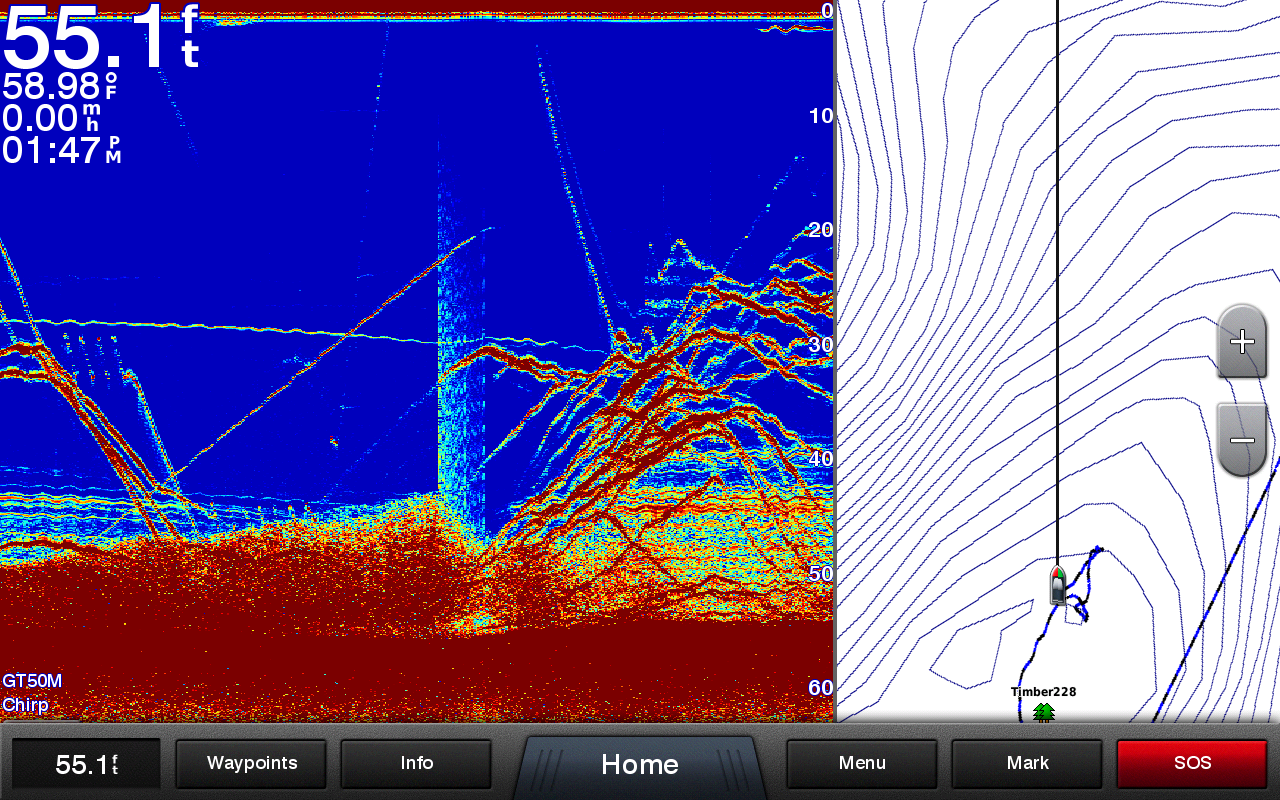Select the Timber228 tree waypoint icon
The image size is (1280, 800).
1043,712
